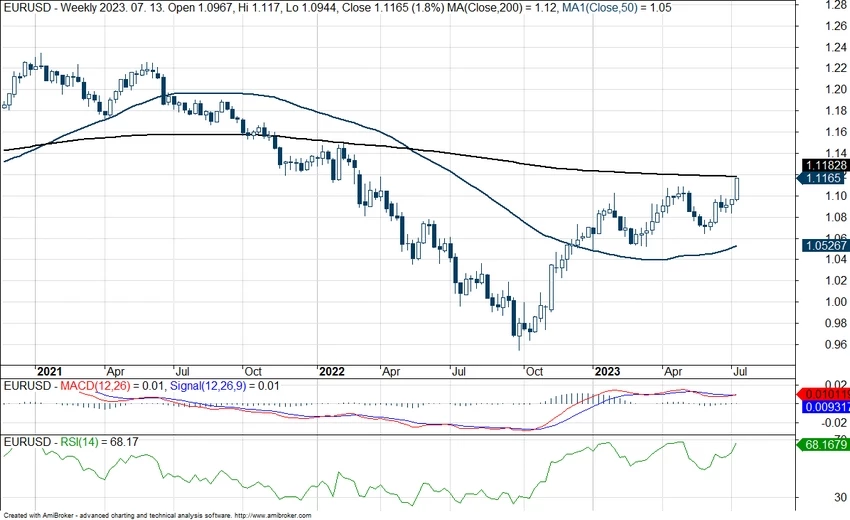Select the 1.1165 last close price tag

pos(824,177)
